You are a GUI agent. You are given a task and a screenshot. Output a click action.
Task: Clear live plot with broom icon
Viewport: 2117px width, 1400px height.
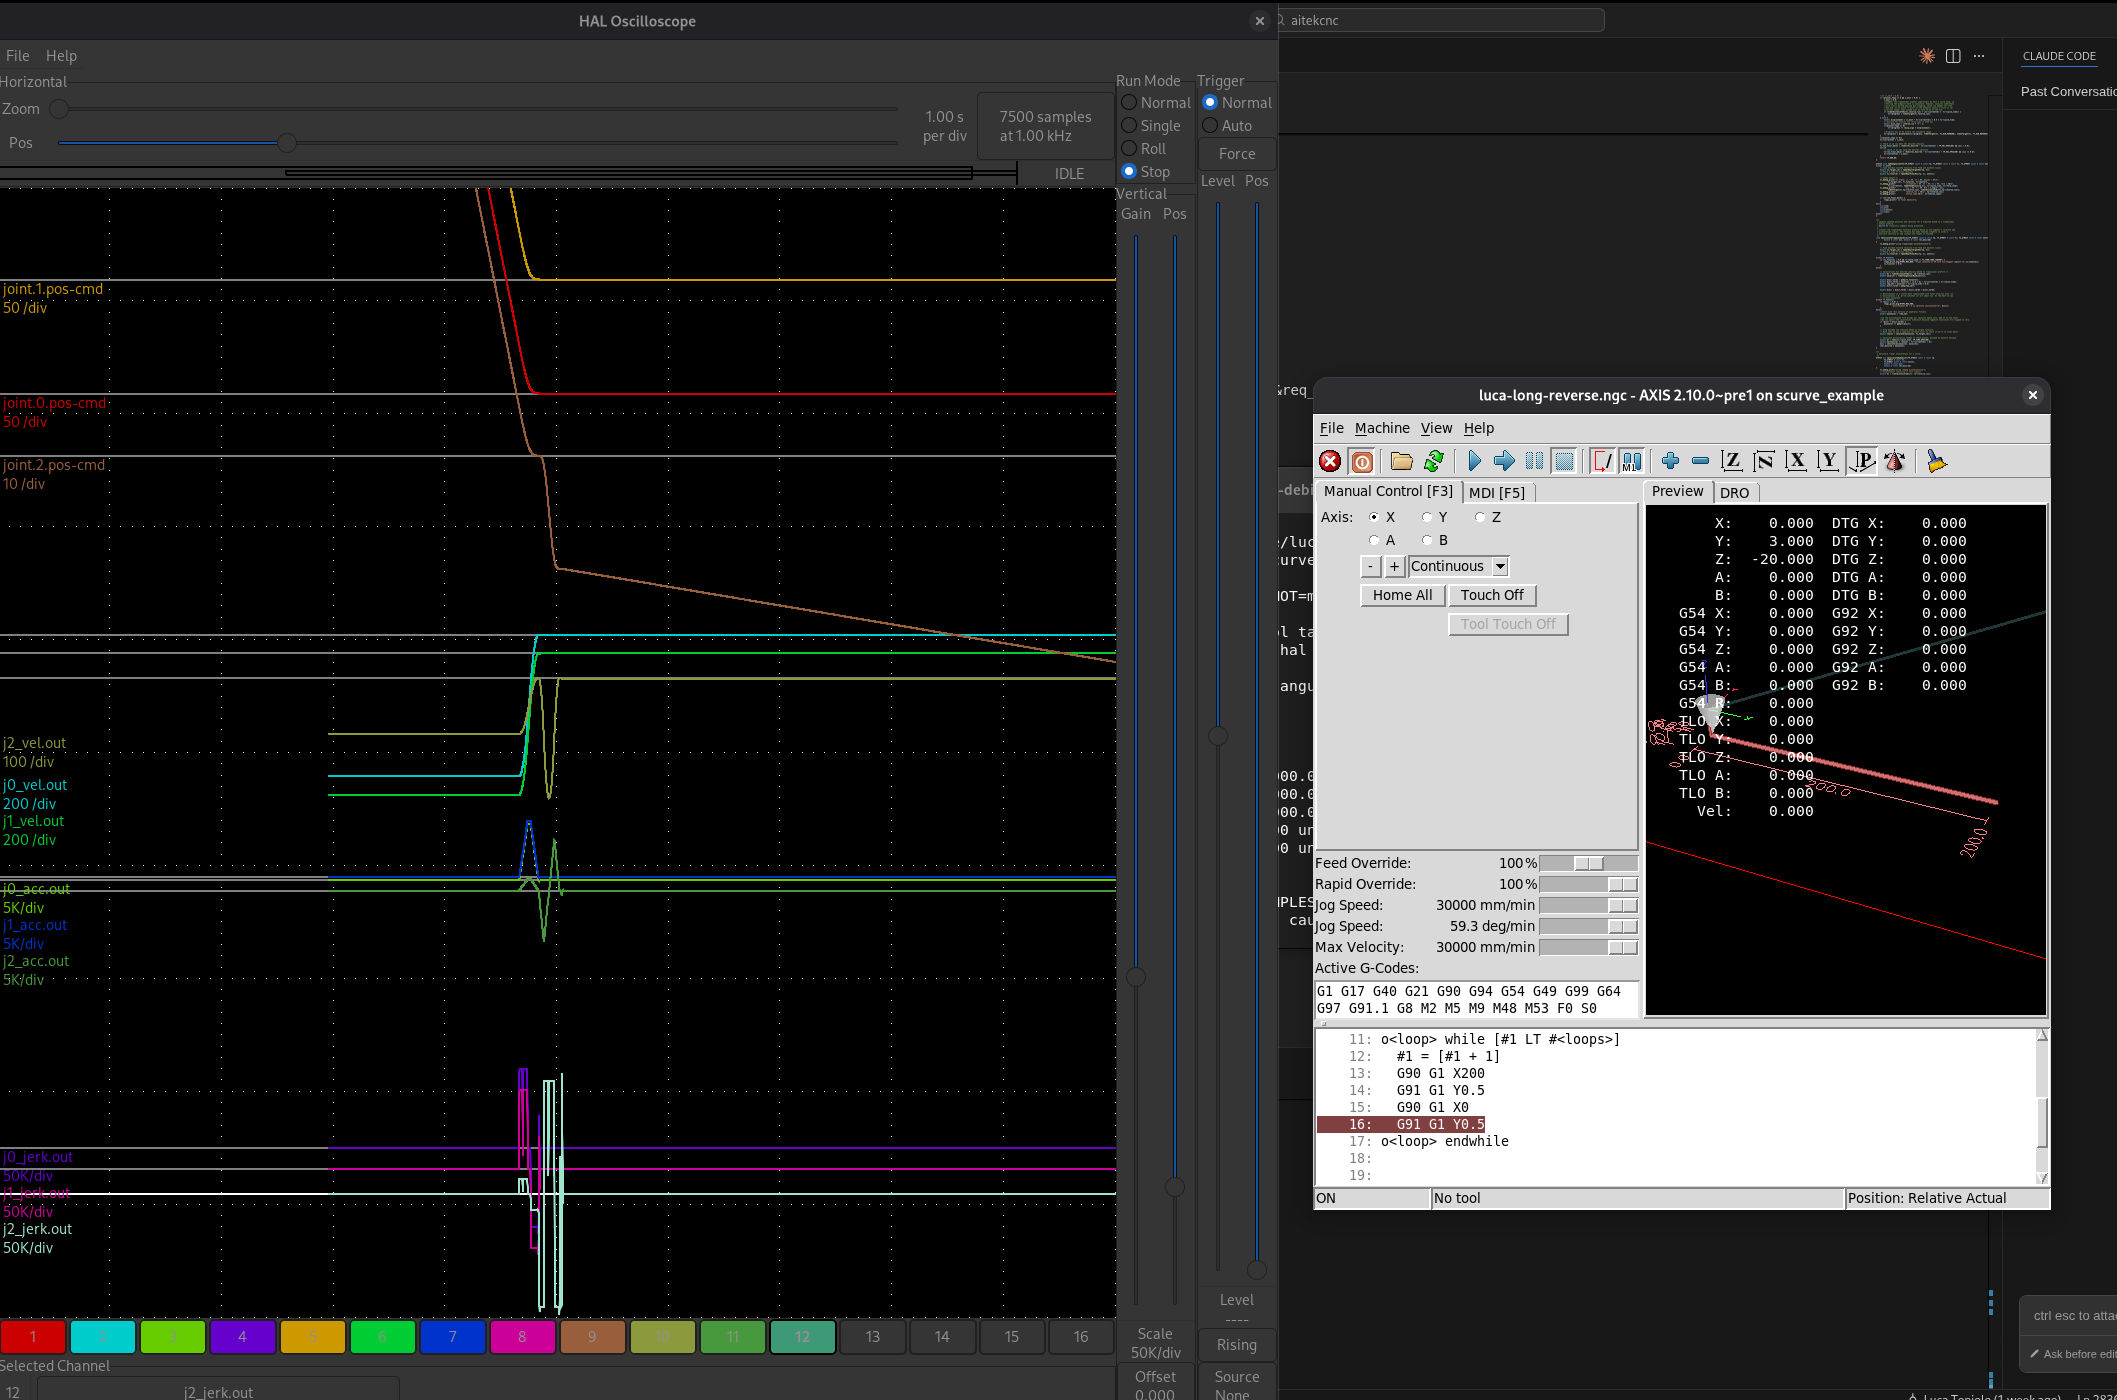1937,461
